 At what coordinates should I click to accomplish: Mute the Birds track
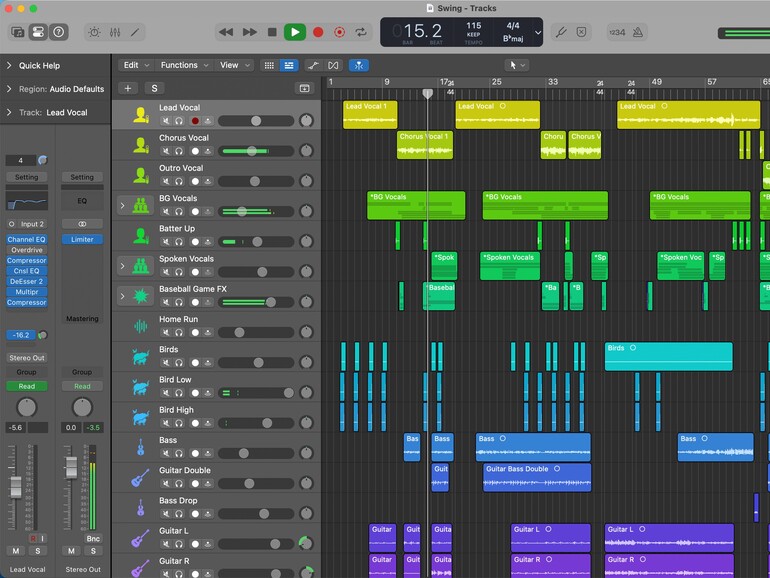tap(166, 363)
